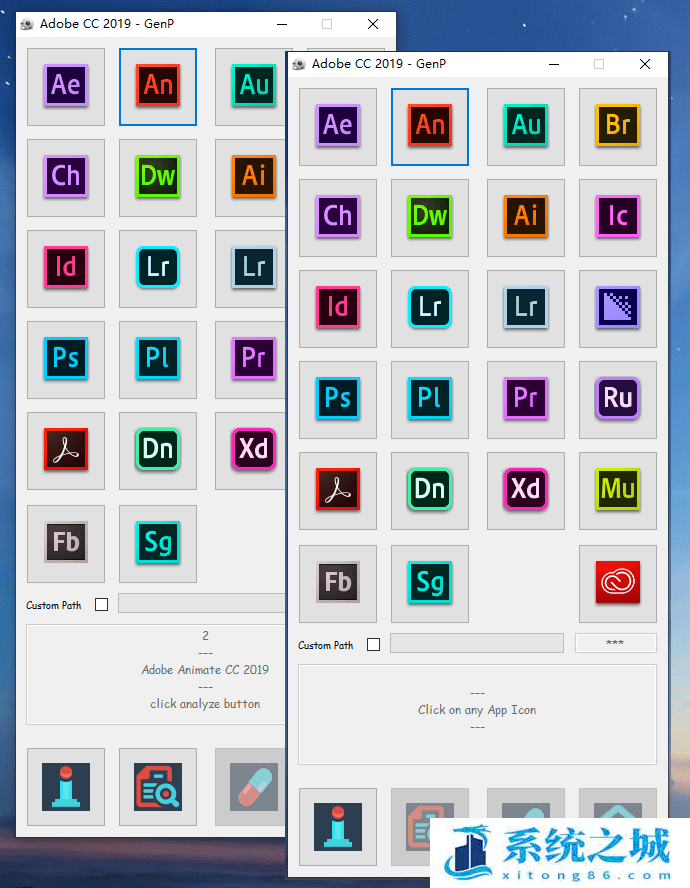Enable Custom Path checkbox in back window
The width and height of the screenshot is (690, 888).
click(101, 605)
